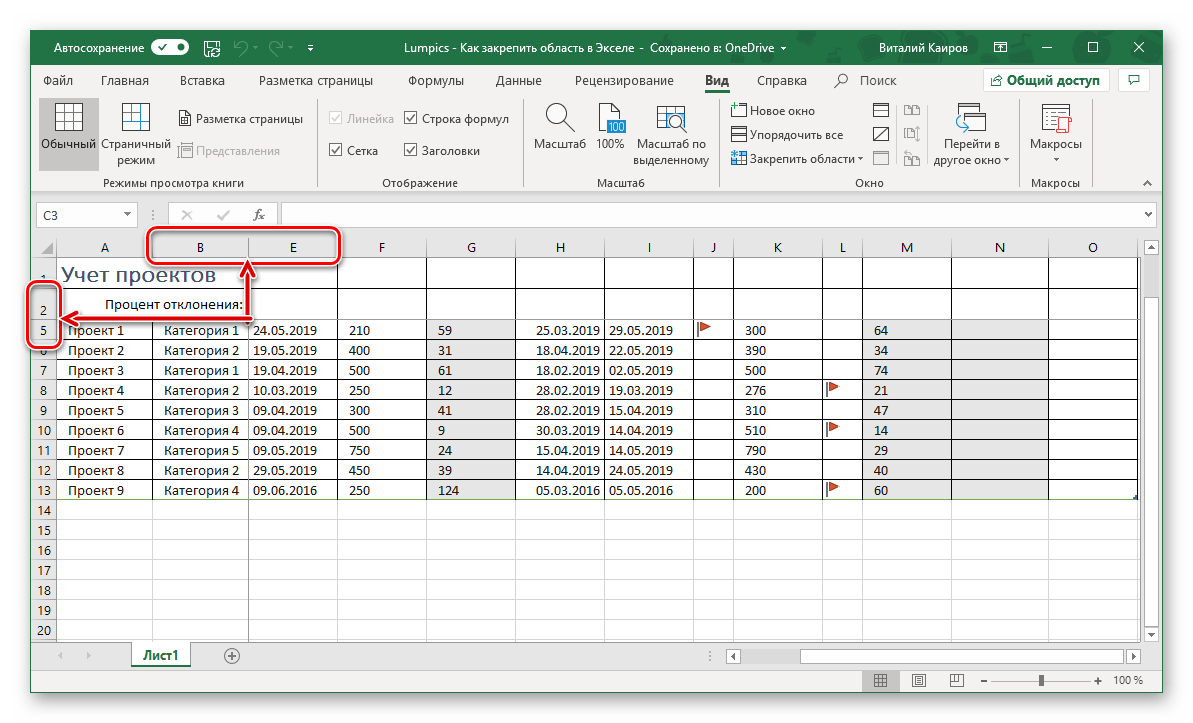Screen dimensions: 1193x723
Task: Click Упорядочить все button
Action: click(786, 135)
